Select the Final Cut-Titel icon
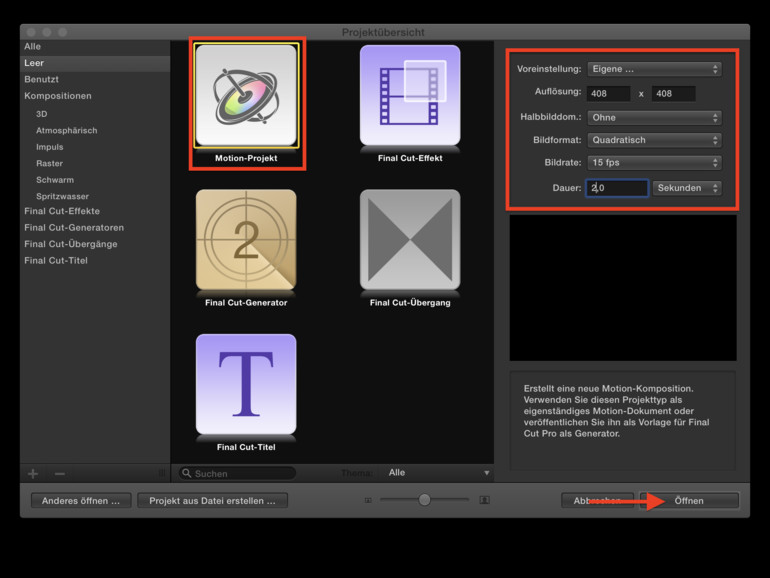The image size is (770, 578). coord(246,384)
